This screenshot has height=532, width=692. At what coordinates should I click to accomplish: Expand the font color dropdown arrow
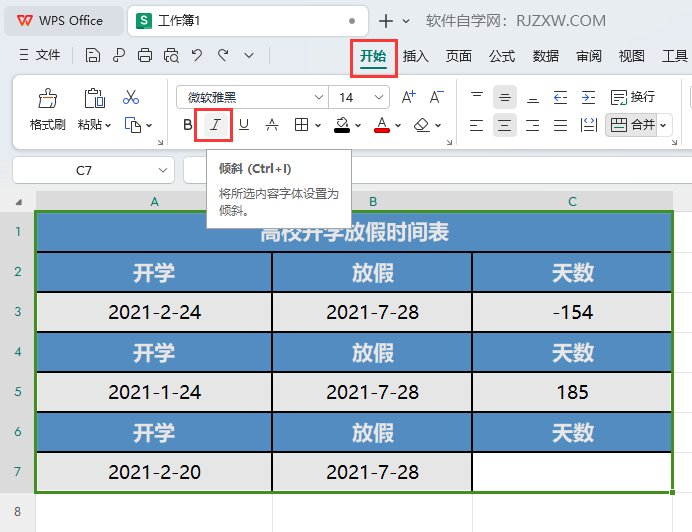coord(398,126)
